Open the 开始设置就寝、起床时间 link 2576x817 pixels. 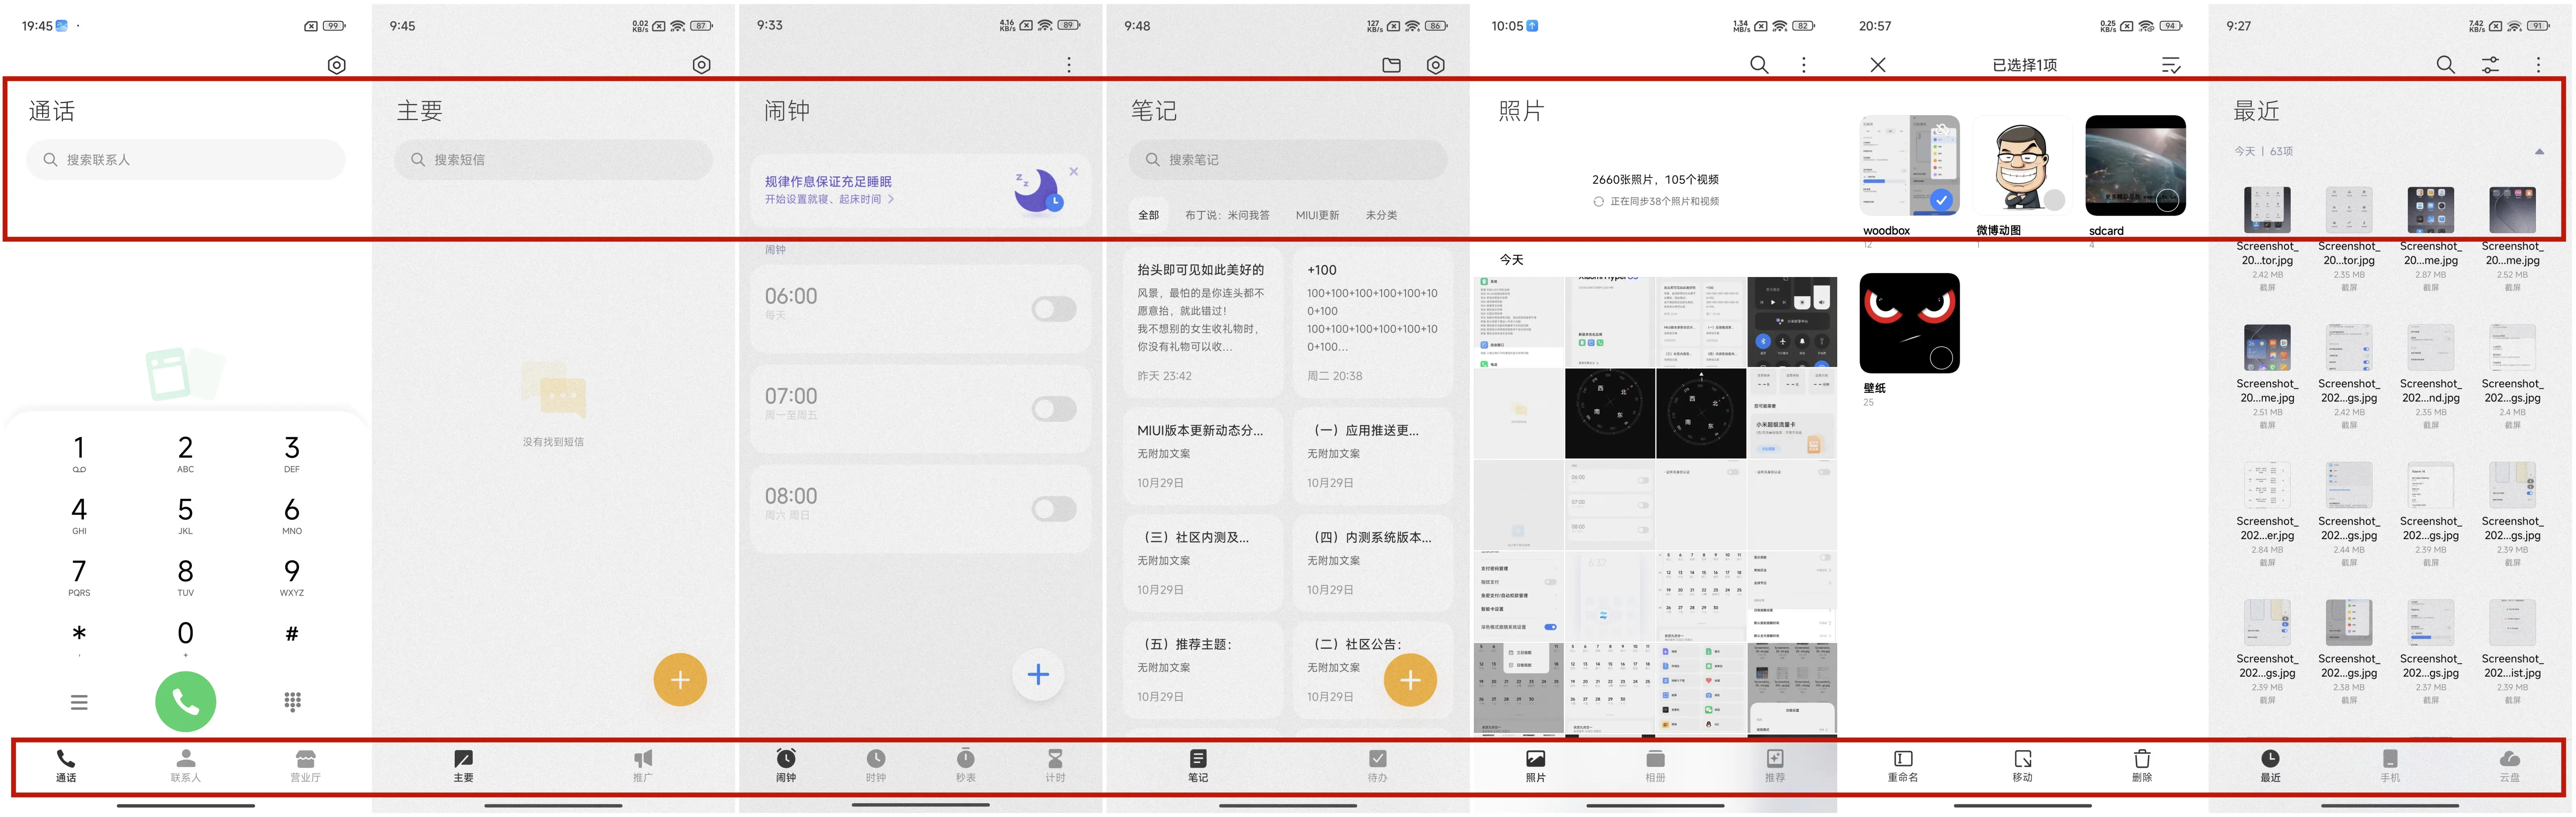tap(829, 199)
